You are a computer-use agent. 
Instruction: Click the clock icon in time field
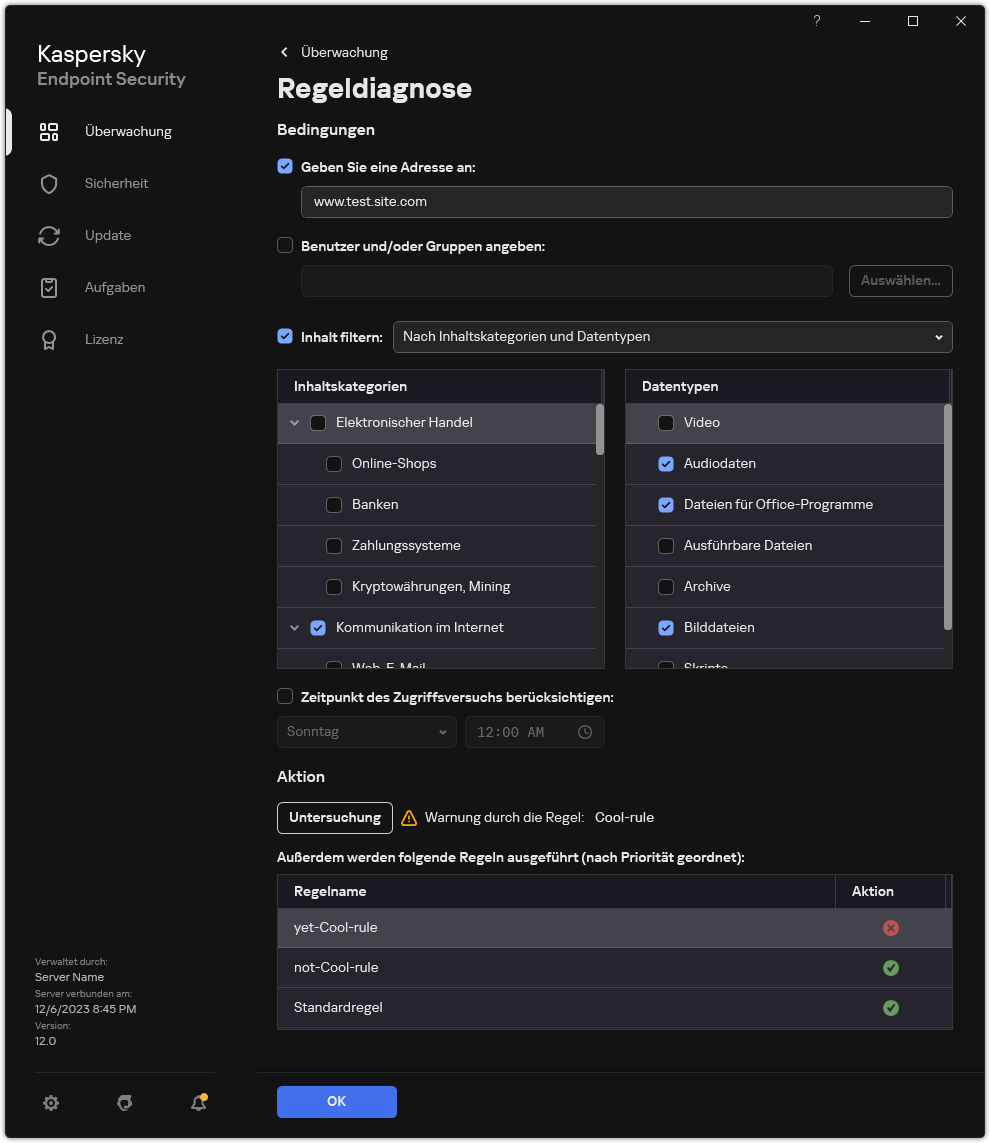coord(585,732)
